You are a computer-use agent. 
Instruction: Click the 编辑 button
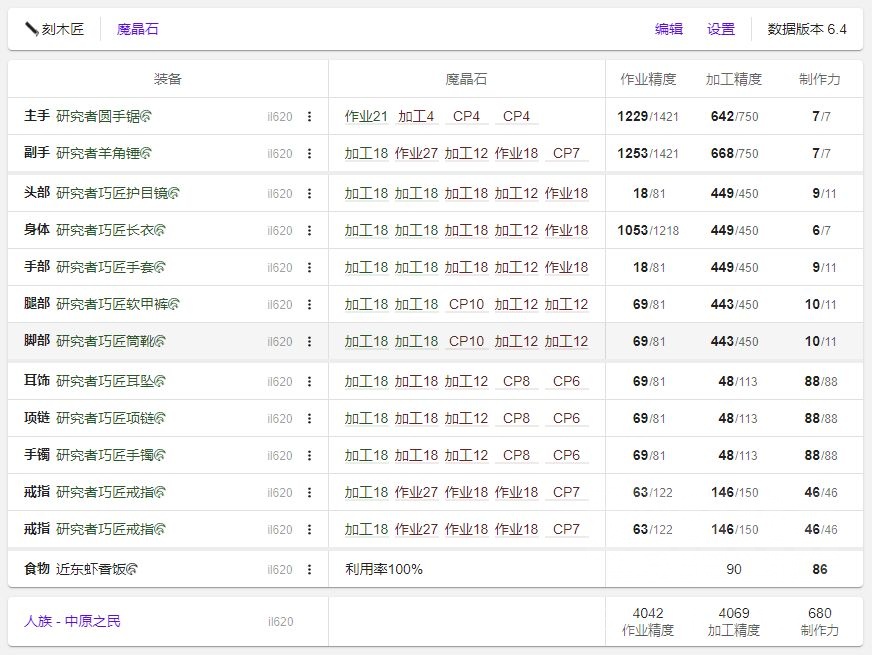click(669, 29)
